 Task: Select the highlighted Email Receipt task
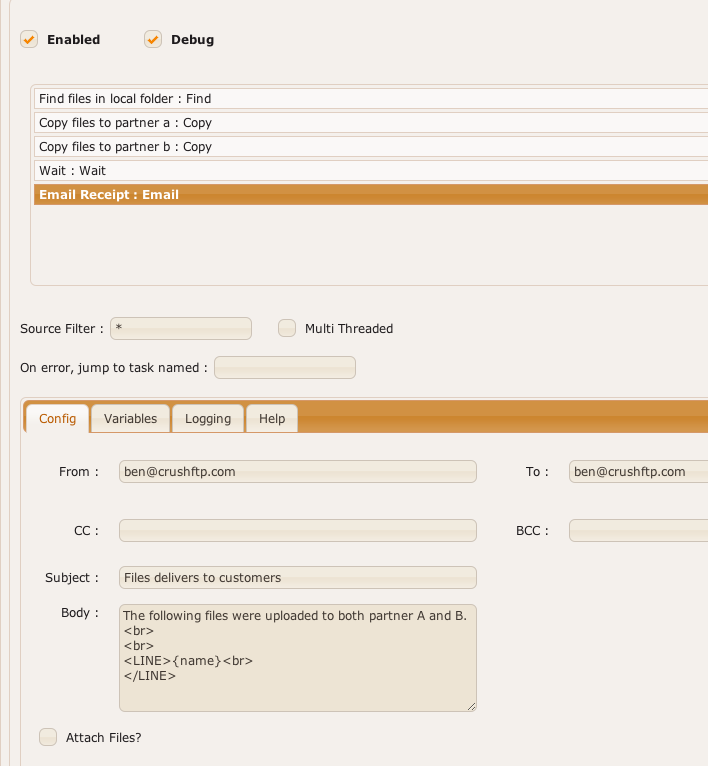[x=371, y=194]
